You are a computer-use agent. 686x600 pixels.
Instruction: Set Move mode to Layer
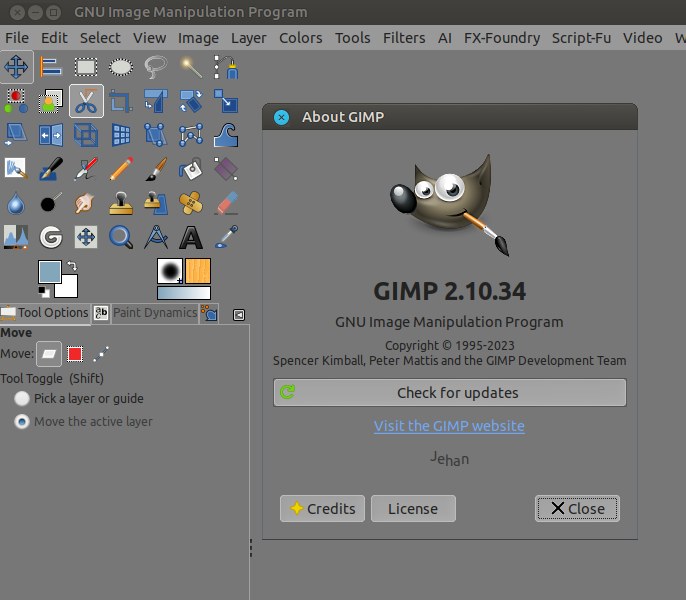49,354
